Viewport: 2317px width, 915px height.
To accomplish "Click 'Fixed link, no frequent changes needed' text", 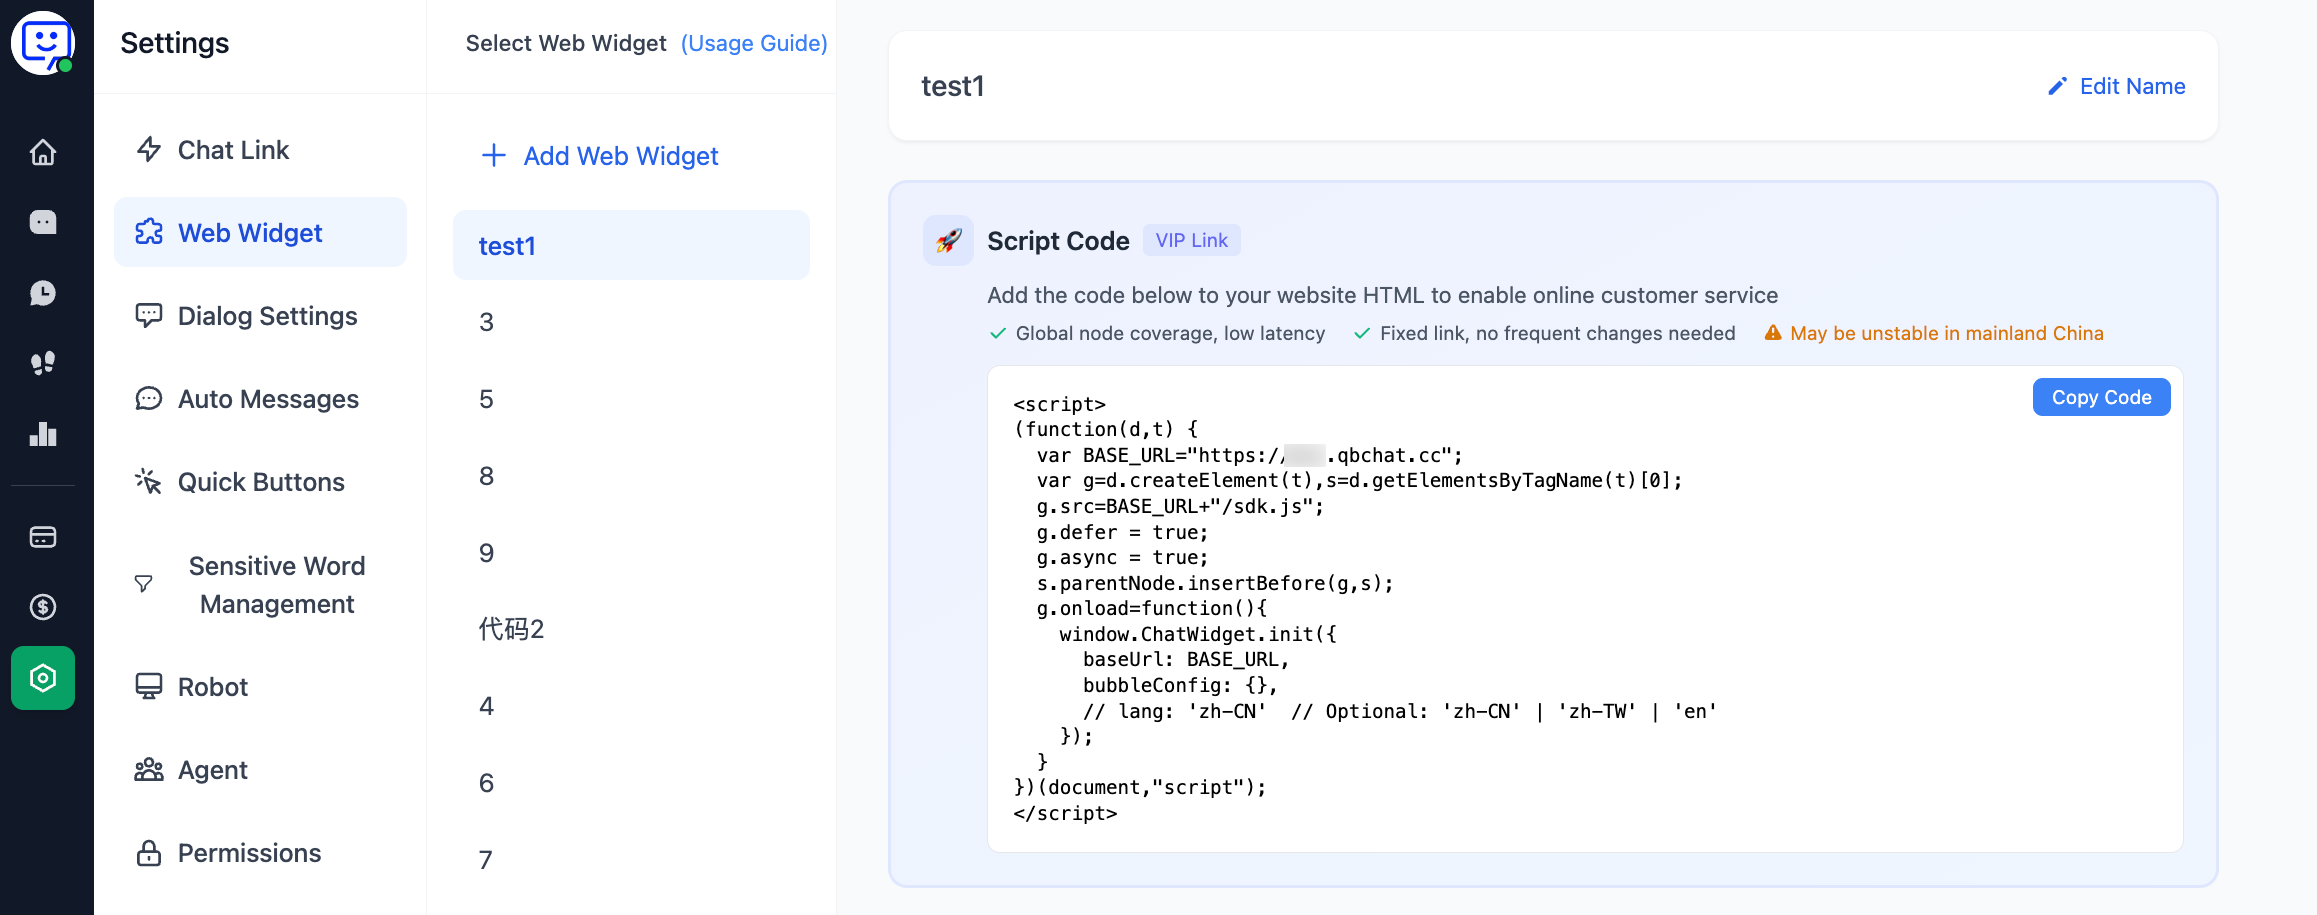I will coord(1557,333).
